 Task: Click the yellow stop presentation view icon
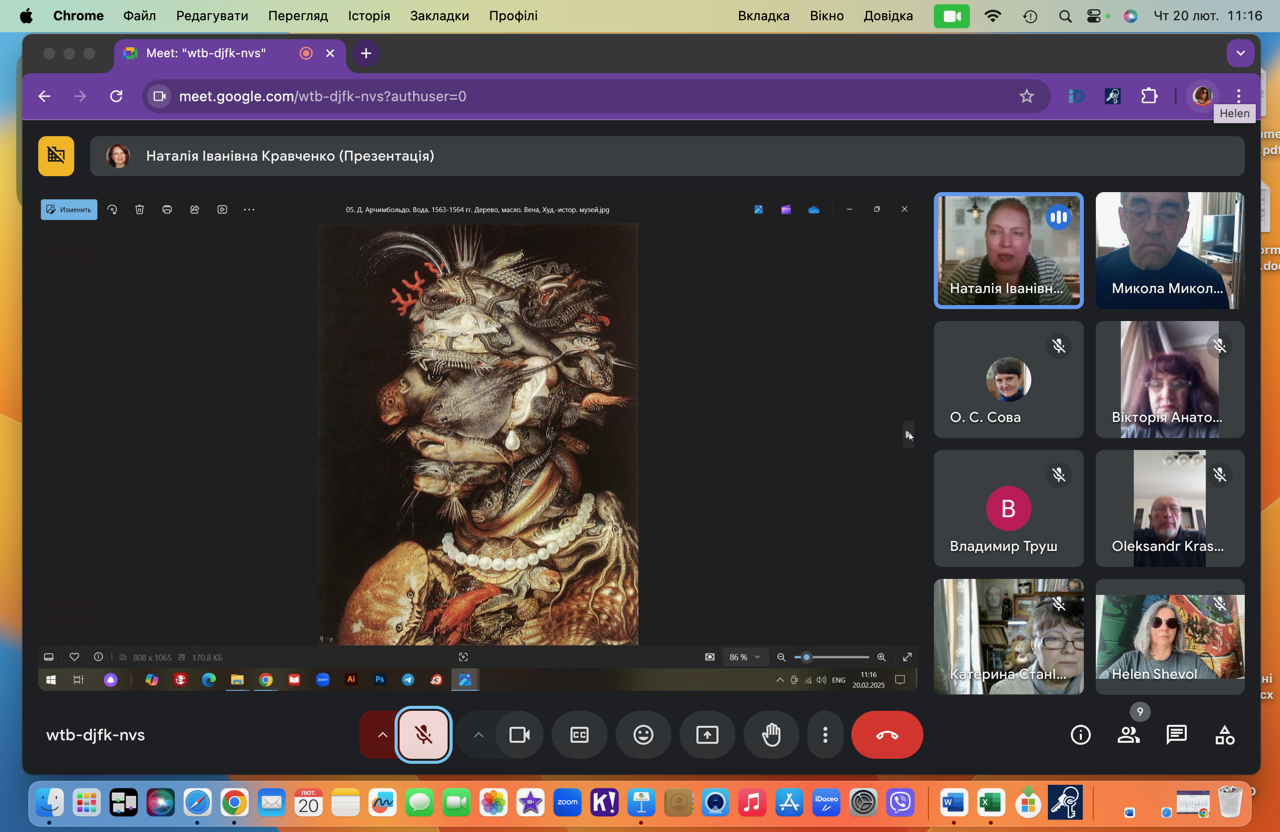tap(56, 156)
